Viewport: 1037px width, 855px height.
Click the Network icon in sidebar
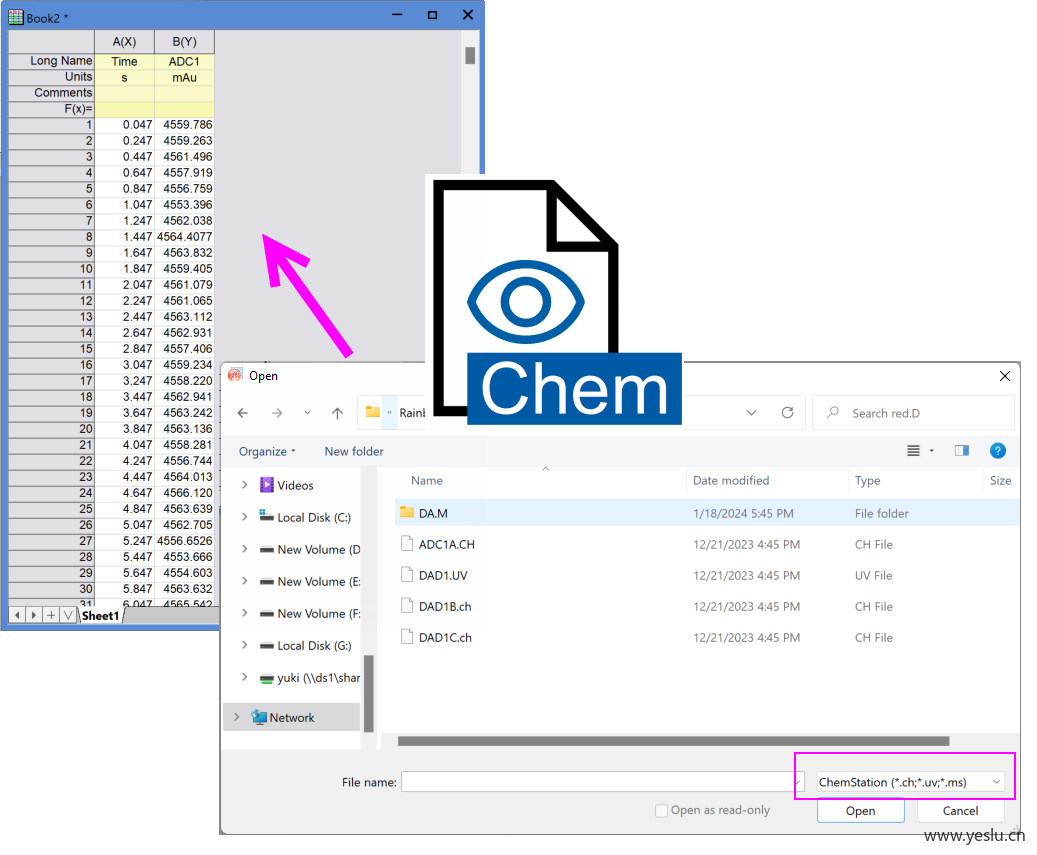(259, 717)
